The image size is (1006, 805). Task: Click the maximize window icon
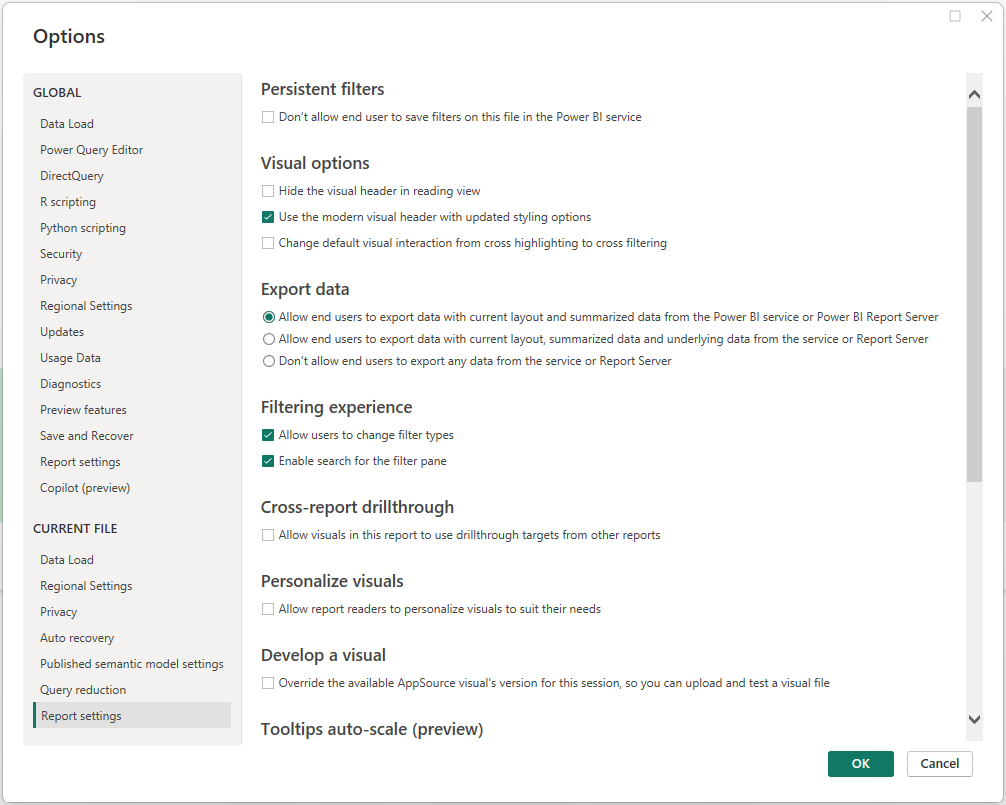click(955, 16)
